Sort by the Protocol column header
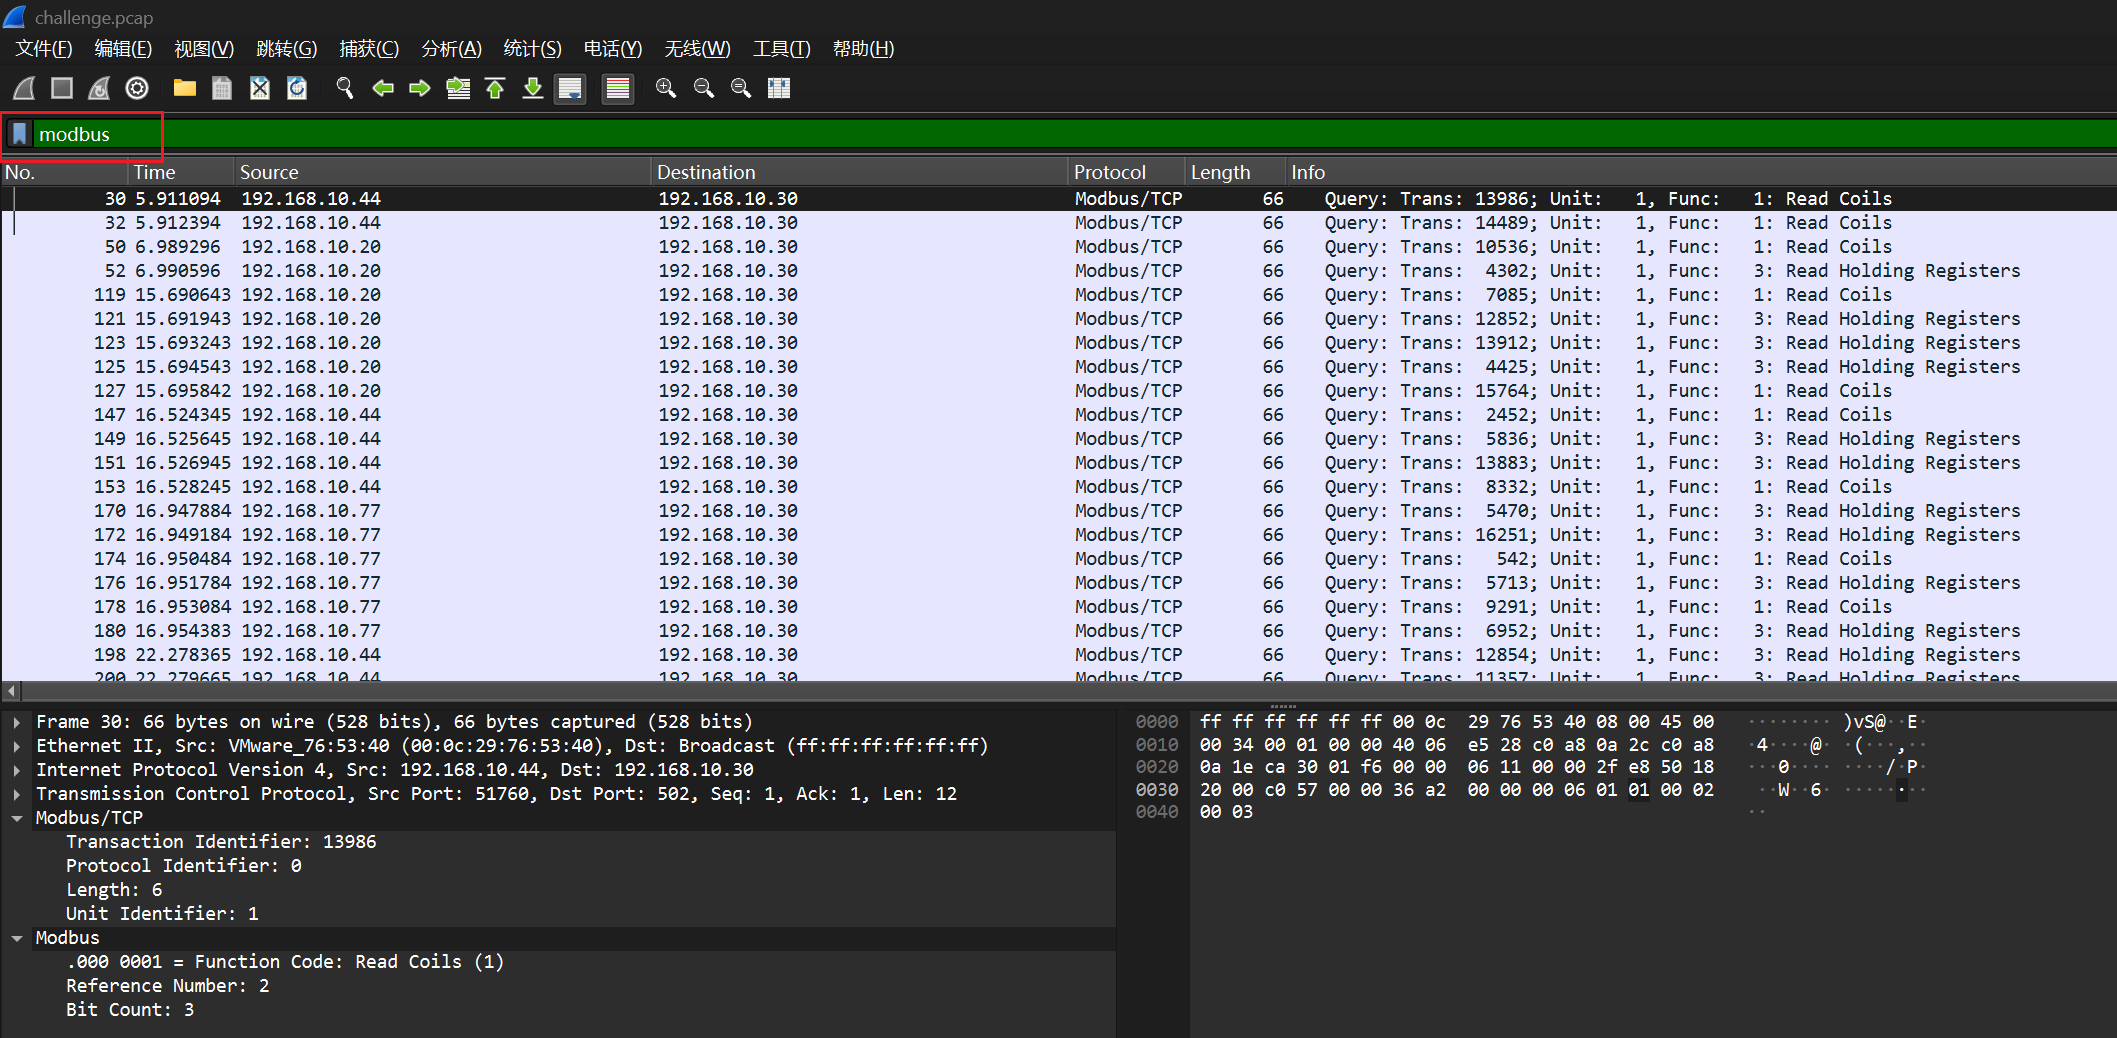The height and width of the screenshot is (1038, 2117). [x=1109, y=172]
